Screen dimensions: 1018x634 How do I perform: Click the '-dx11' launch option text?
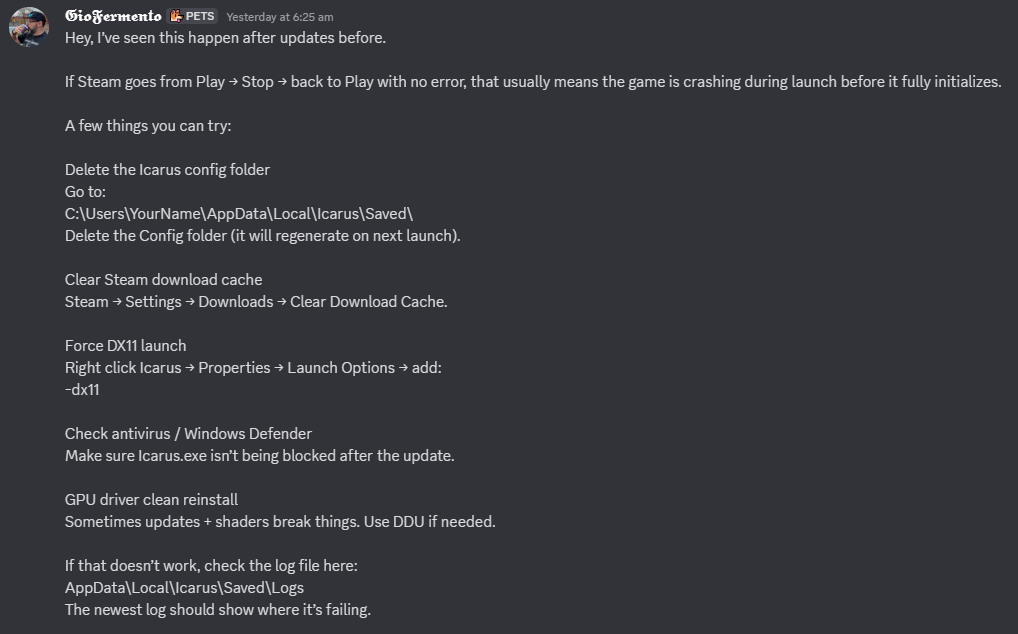pos(82,389)
